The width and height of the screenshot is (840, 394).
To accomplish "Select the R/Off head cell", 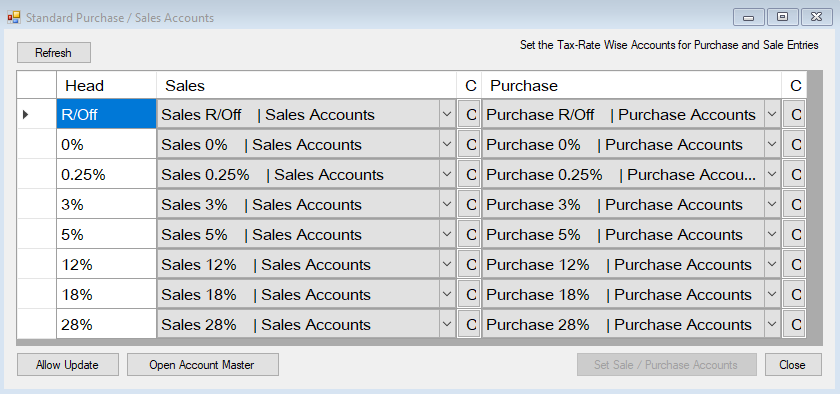I will [x=107, y=115].
